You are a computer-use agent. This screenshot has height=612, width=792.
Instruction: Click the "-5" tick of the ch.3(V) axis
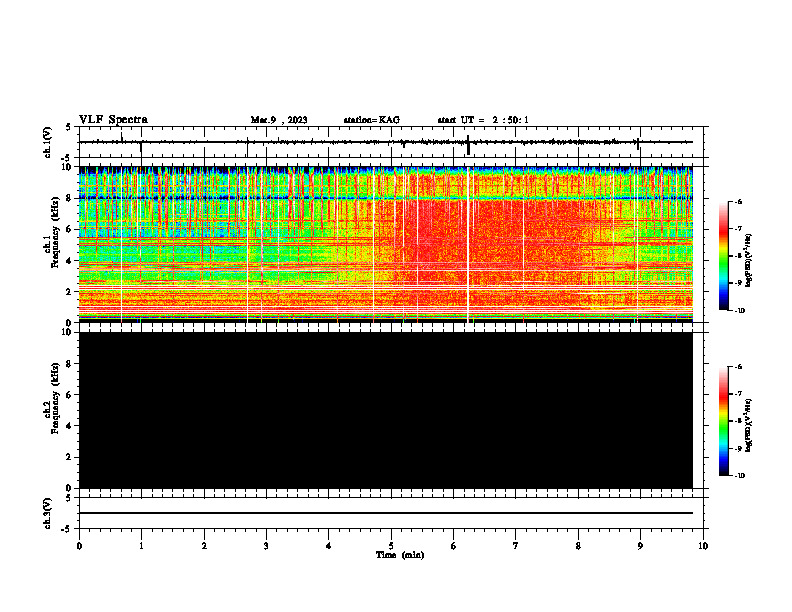68,529
